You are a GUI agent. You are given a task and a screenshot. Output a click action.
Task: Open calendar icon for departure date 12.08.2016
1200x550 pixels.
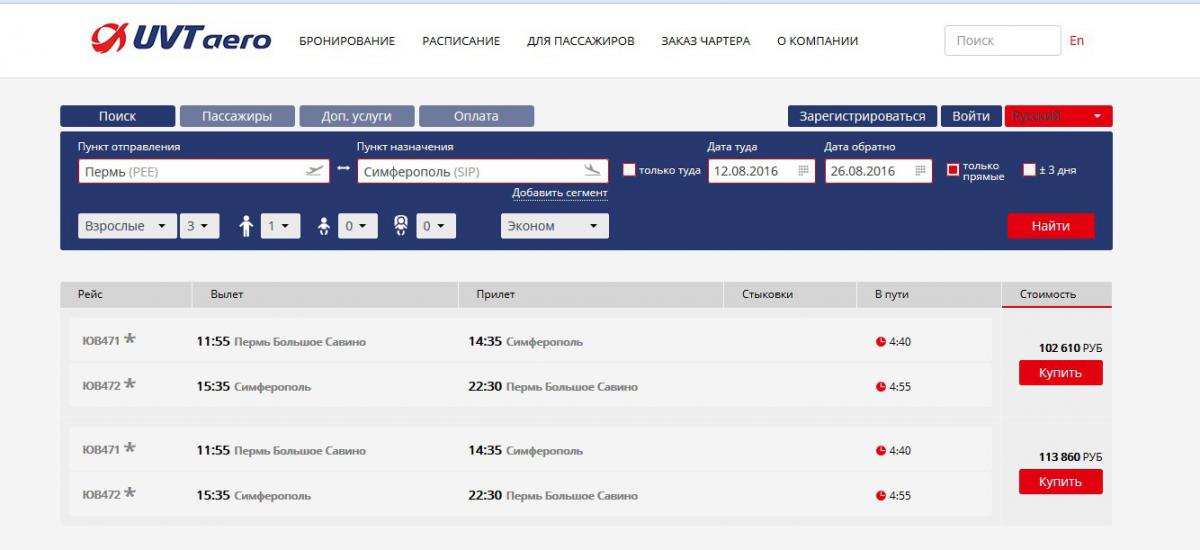coord(803,171)
